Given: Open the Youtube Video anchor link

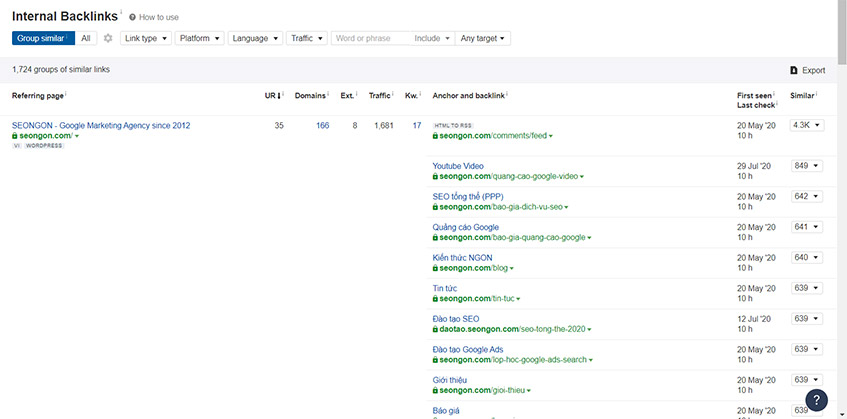Looking at the screenshot, I should 458,166.
